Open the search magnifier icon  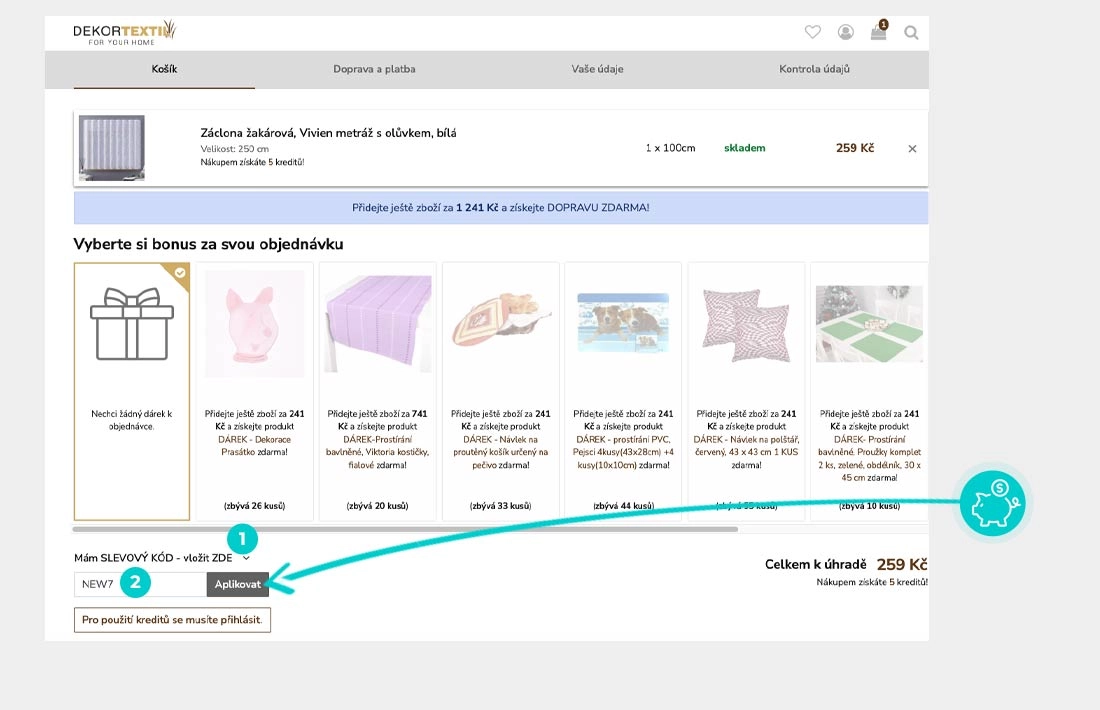(x=911, y=32)
